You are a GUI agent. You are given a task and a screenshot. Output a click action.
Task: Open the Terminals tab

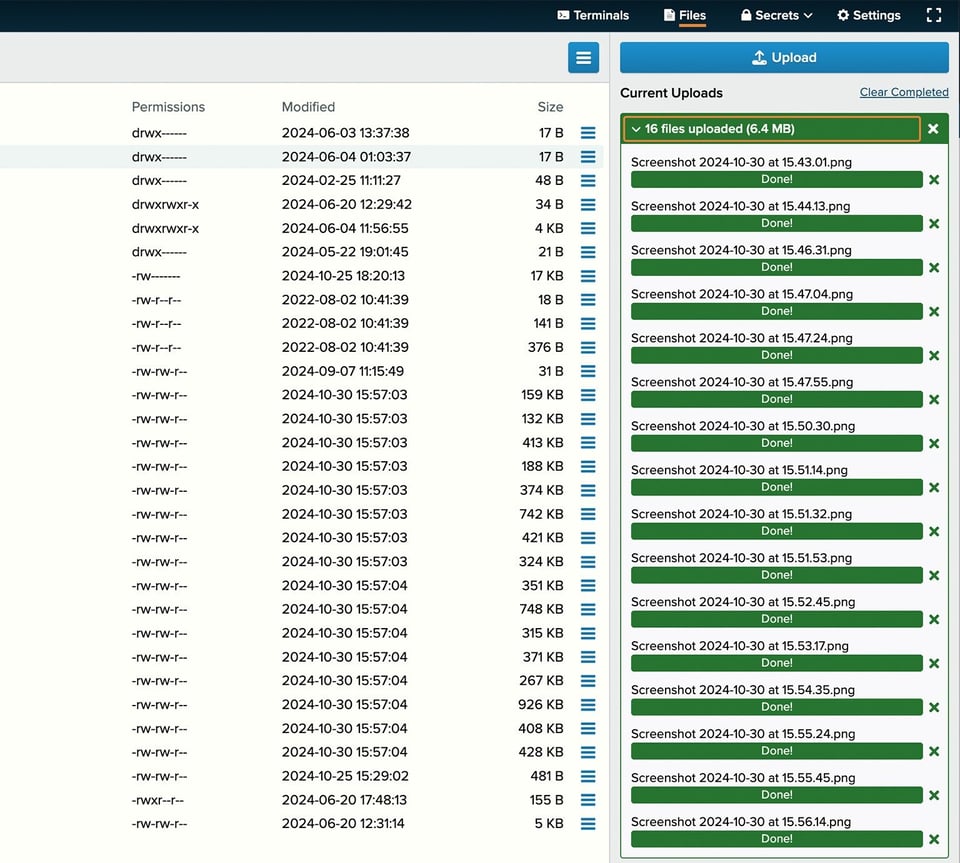point(593,15)
